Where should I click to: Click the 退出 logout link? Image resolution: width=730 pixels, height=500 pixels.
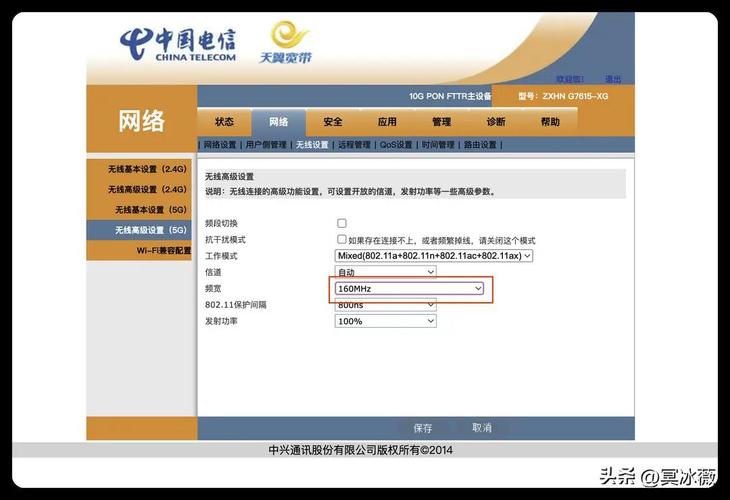(613, 79)
